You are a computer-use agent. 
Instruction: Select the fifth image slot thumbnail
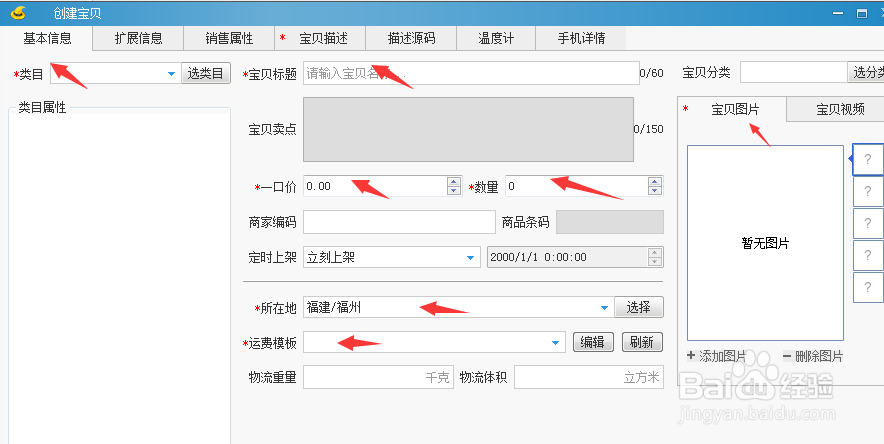click(x=868, y=287)
